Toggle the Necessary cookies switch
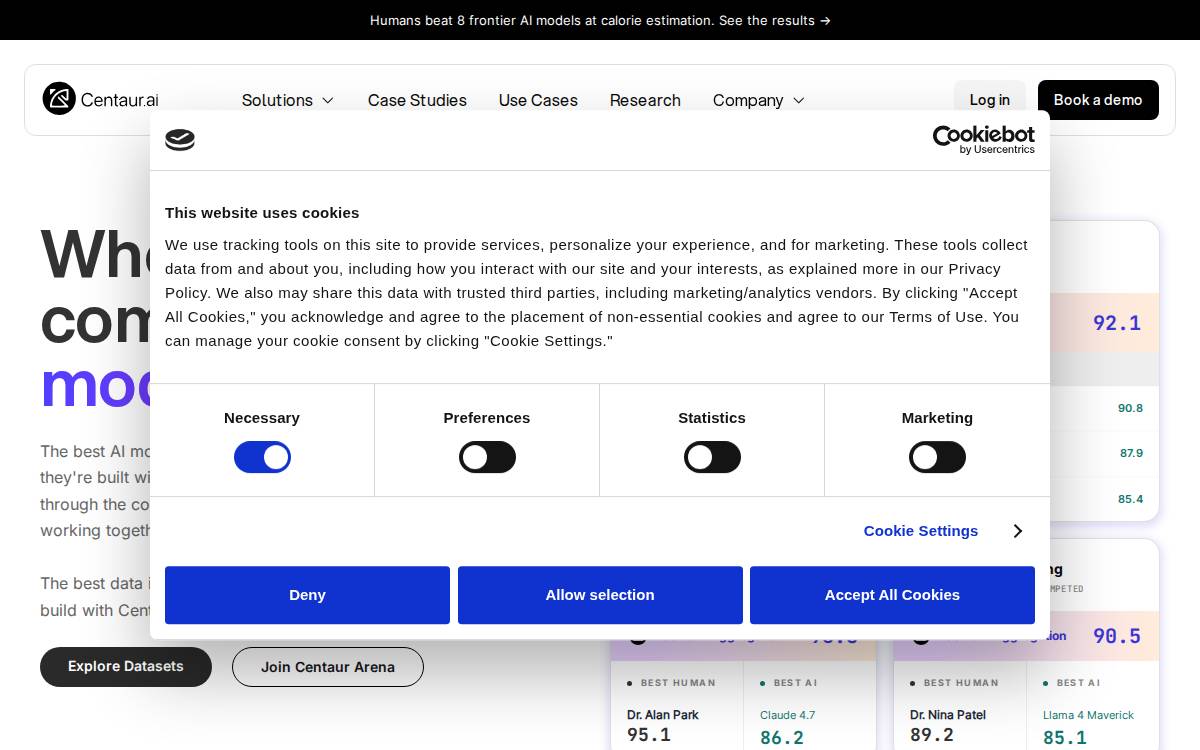Screen dimensions: 1200x750 pyautogui.click(x=262, y=457)
